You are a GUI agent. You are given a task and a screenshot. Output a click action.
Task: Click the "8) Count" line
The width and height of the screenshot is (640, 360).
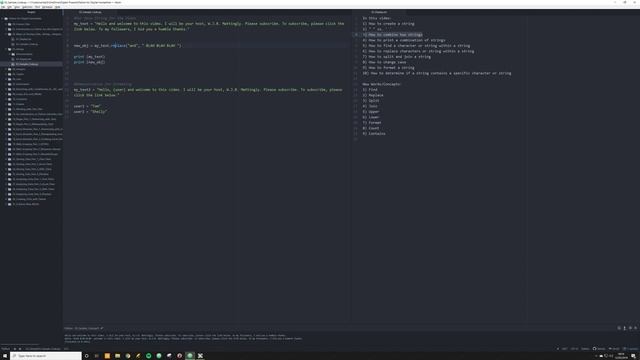point(371,128)
